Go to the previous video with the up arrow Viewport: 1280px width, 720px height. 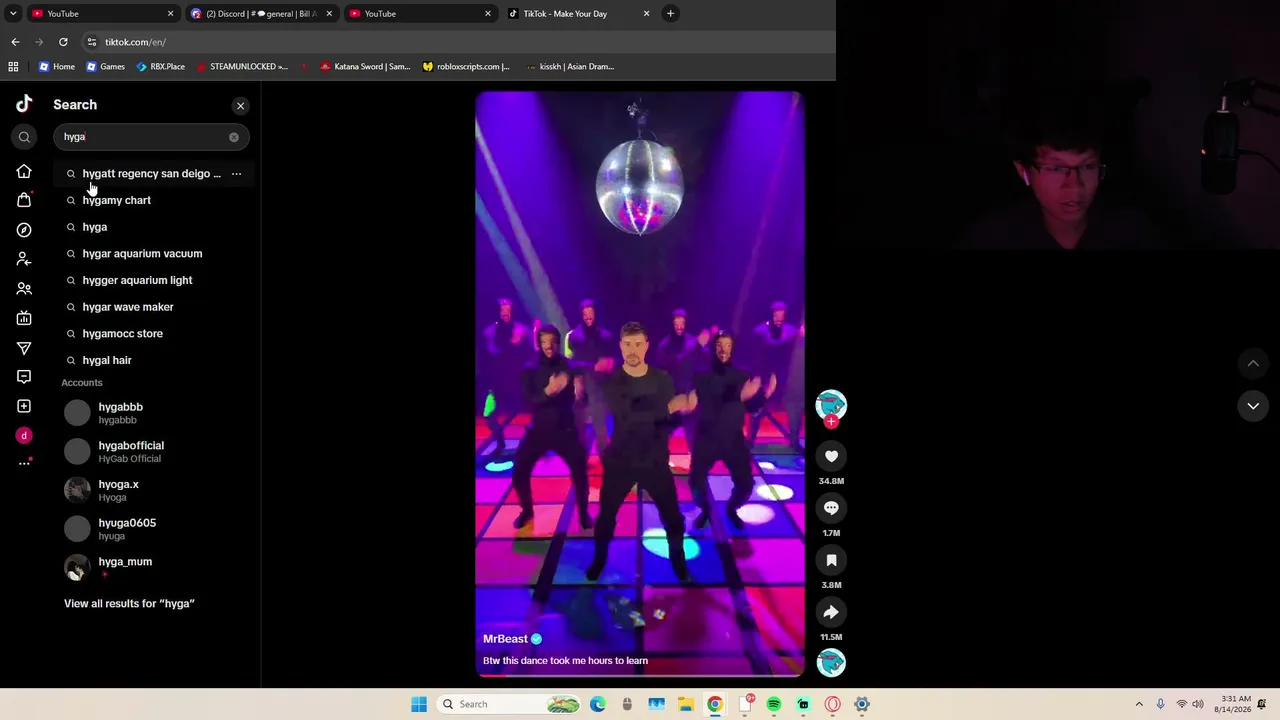pyautogui.click(x=1253, y=363)
